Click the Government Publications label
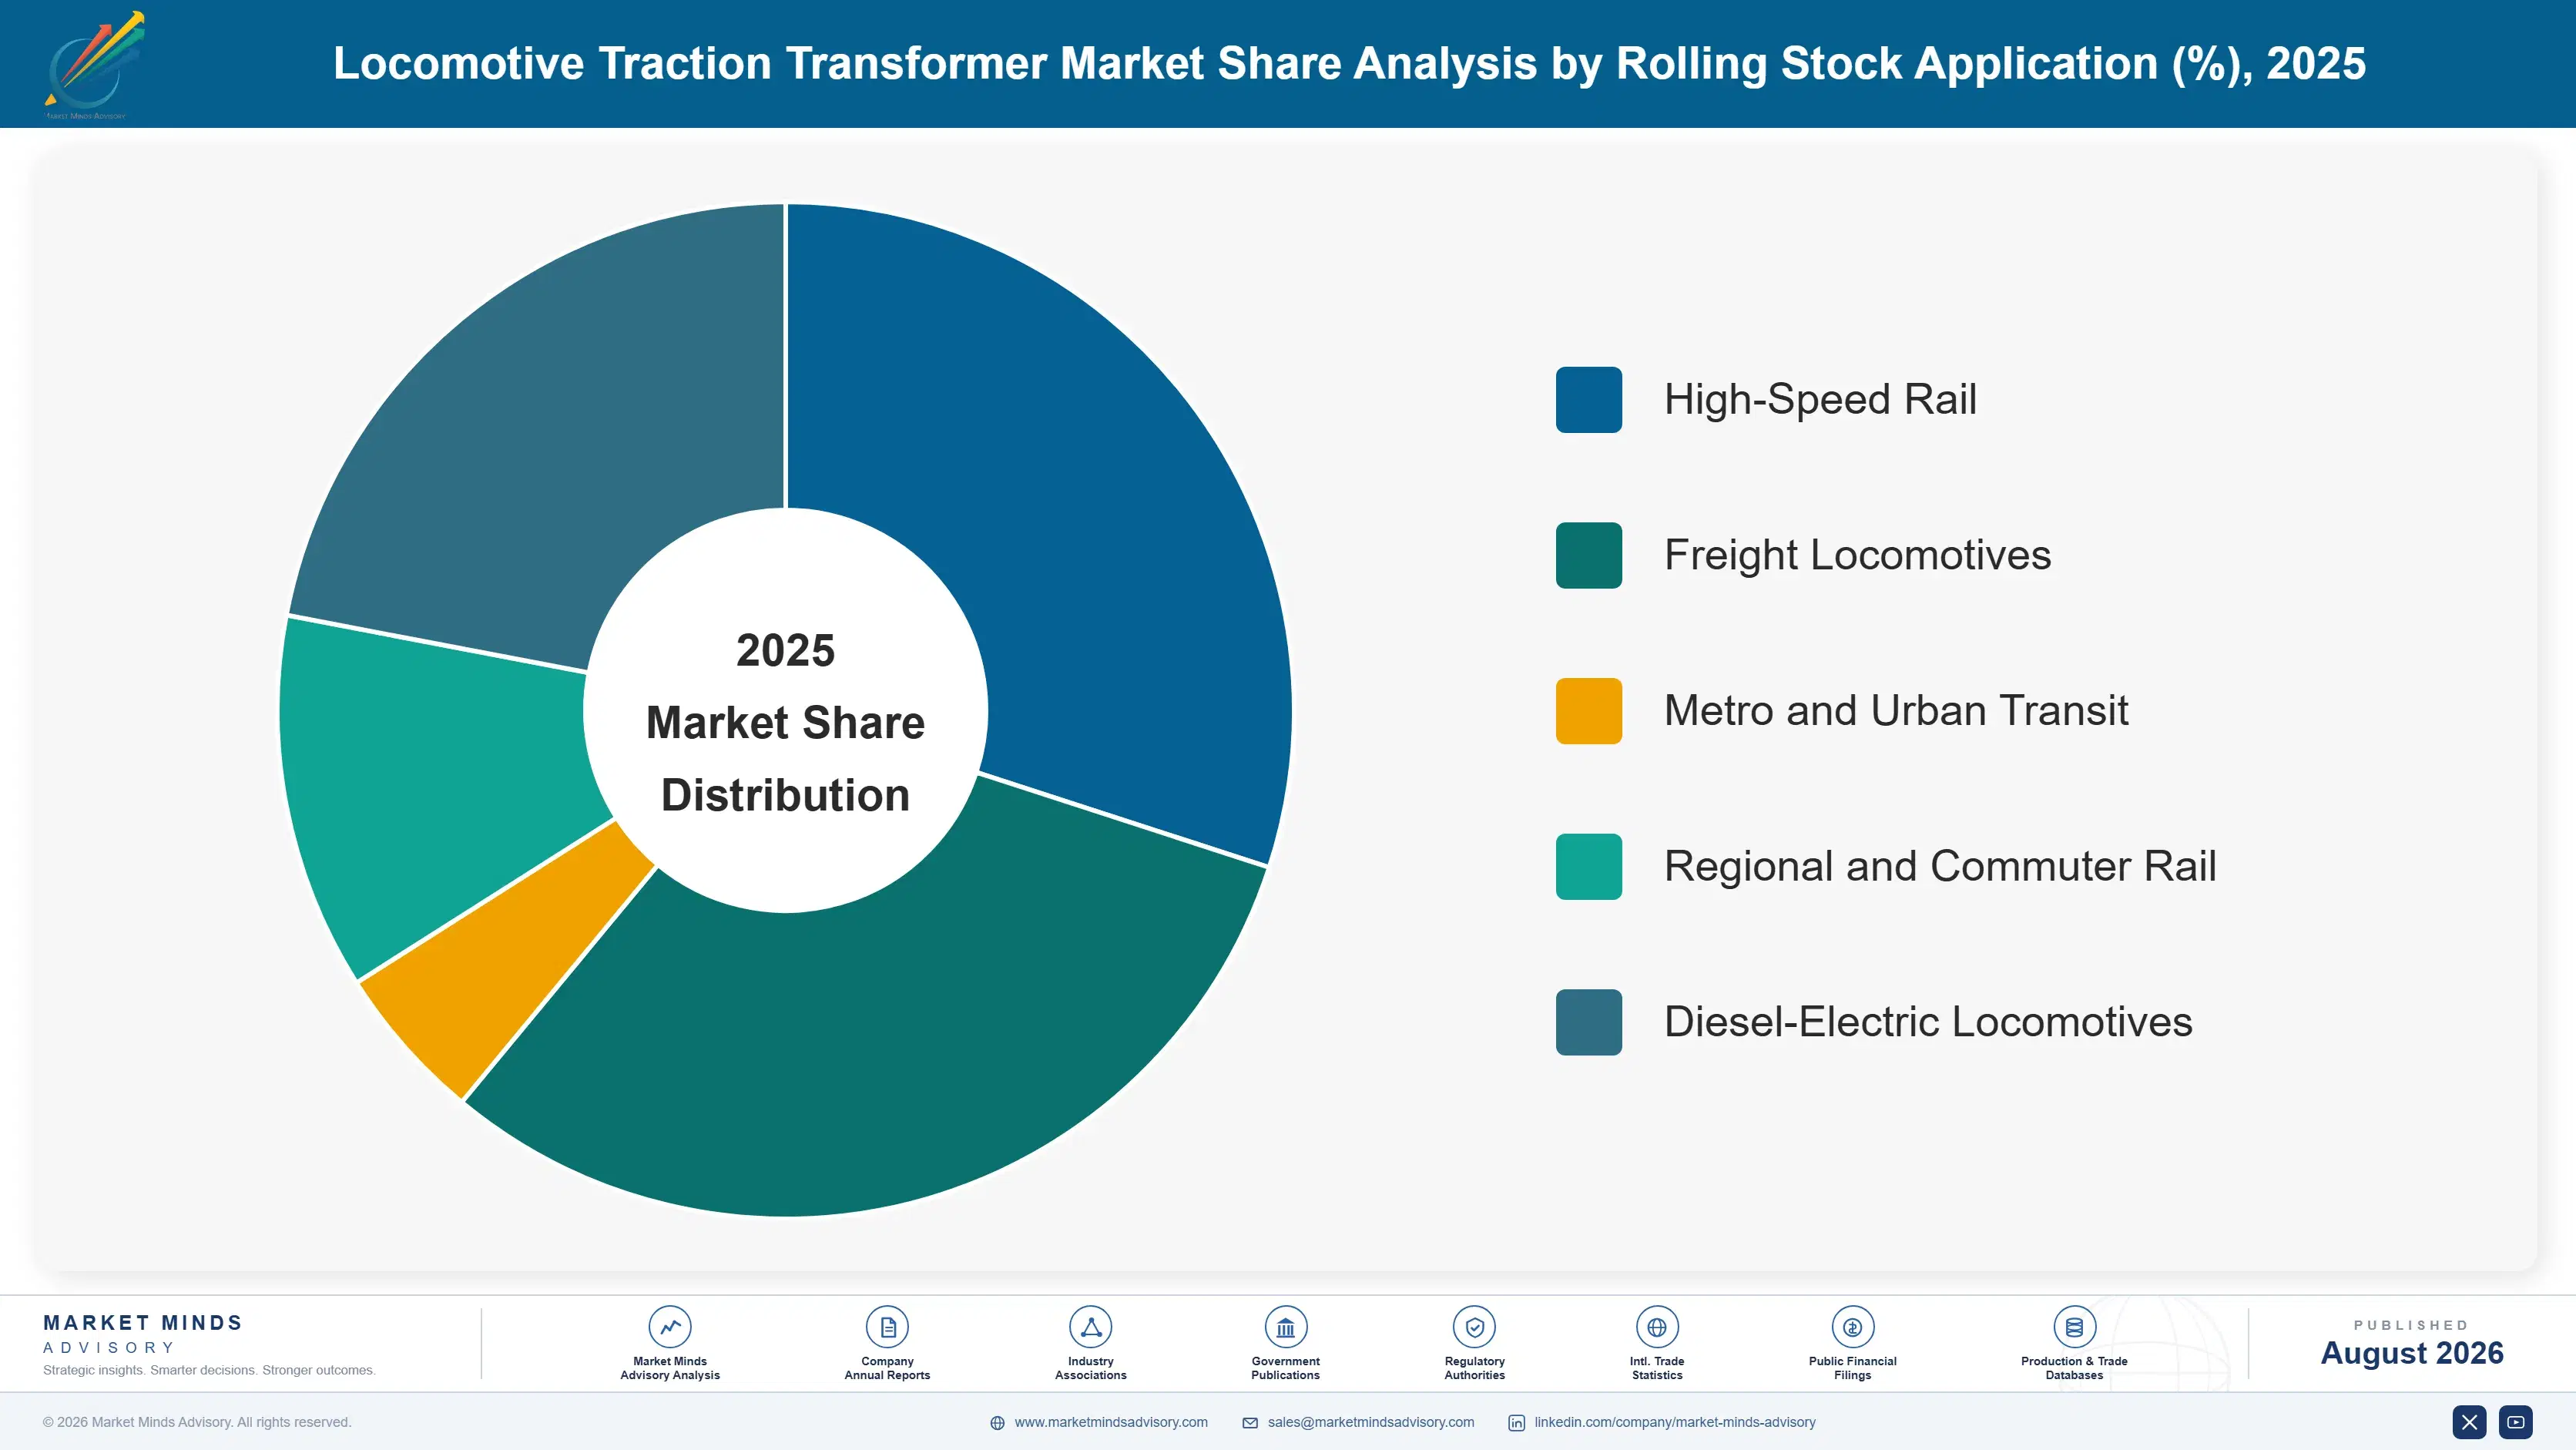 [1285, 1368]
